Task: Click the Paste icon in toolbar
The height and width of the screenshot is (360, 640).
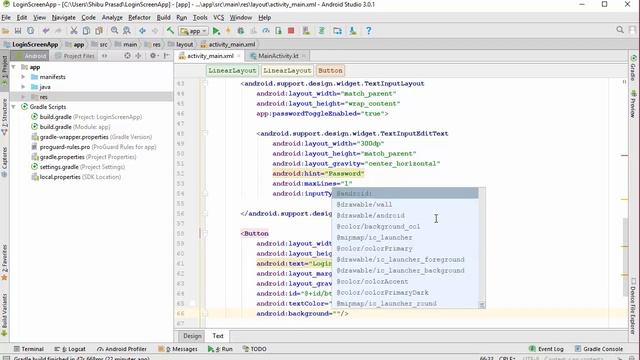Action: (x=99, y=31)
